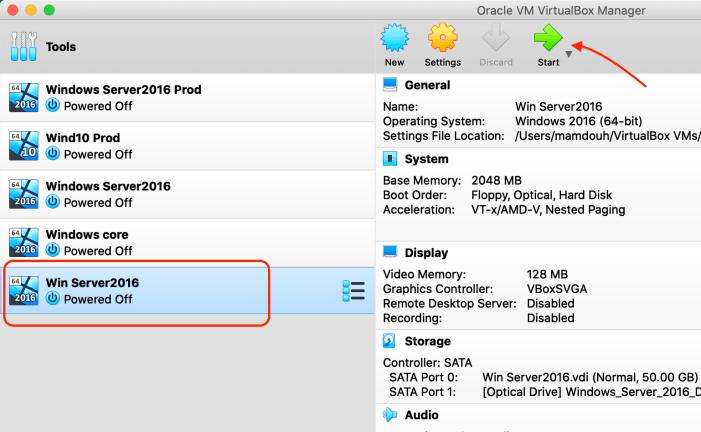Click the Wind10 Prod OS icon
The image size is (701, 432).
click(x=24, y=145)
